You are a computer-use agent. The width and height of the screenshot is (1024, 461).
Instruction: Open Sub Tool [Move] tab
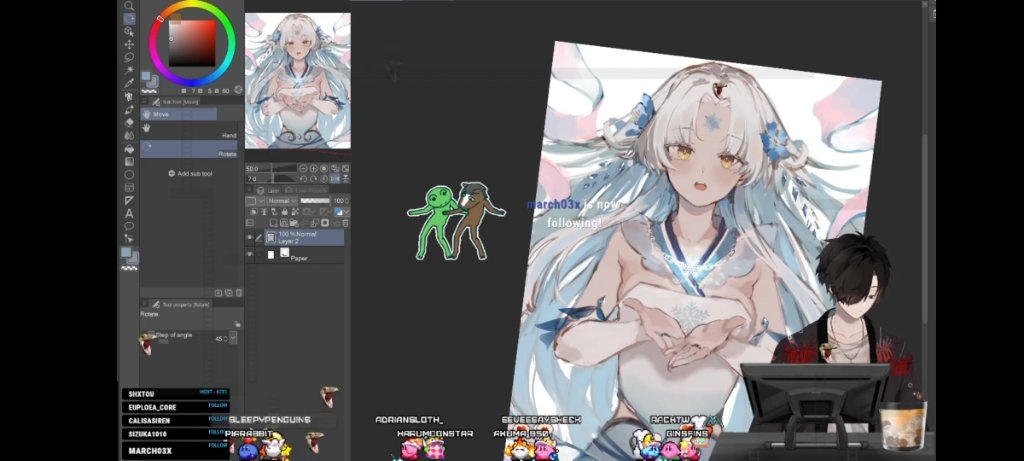176,102
